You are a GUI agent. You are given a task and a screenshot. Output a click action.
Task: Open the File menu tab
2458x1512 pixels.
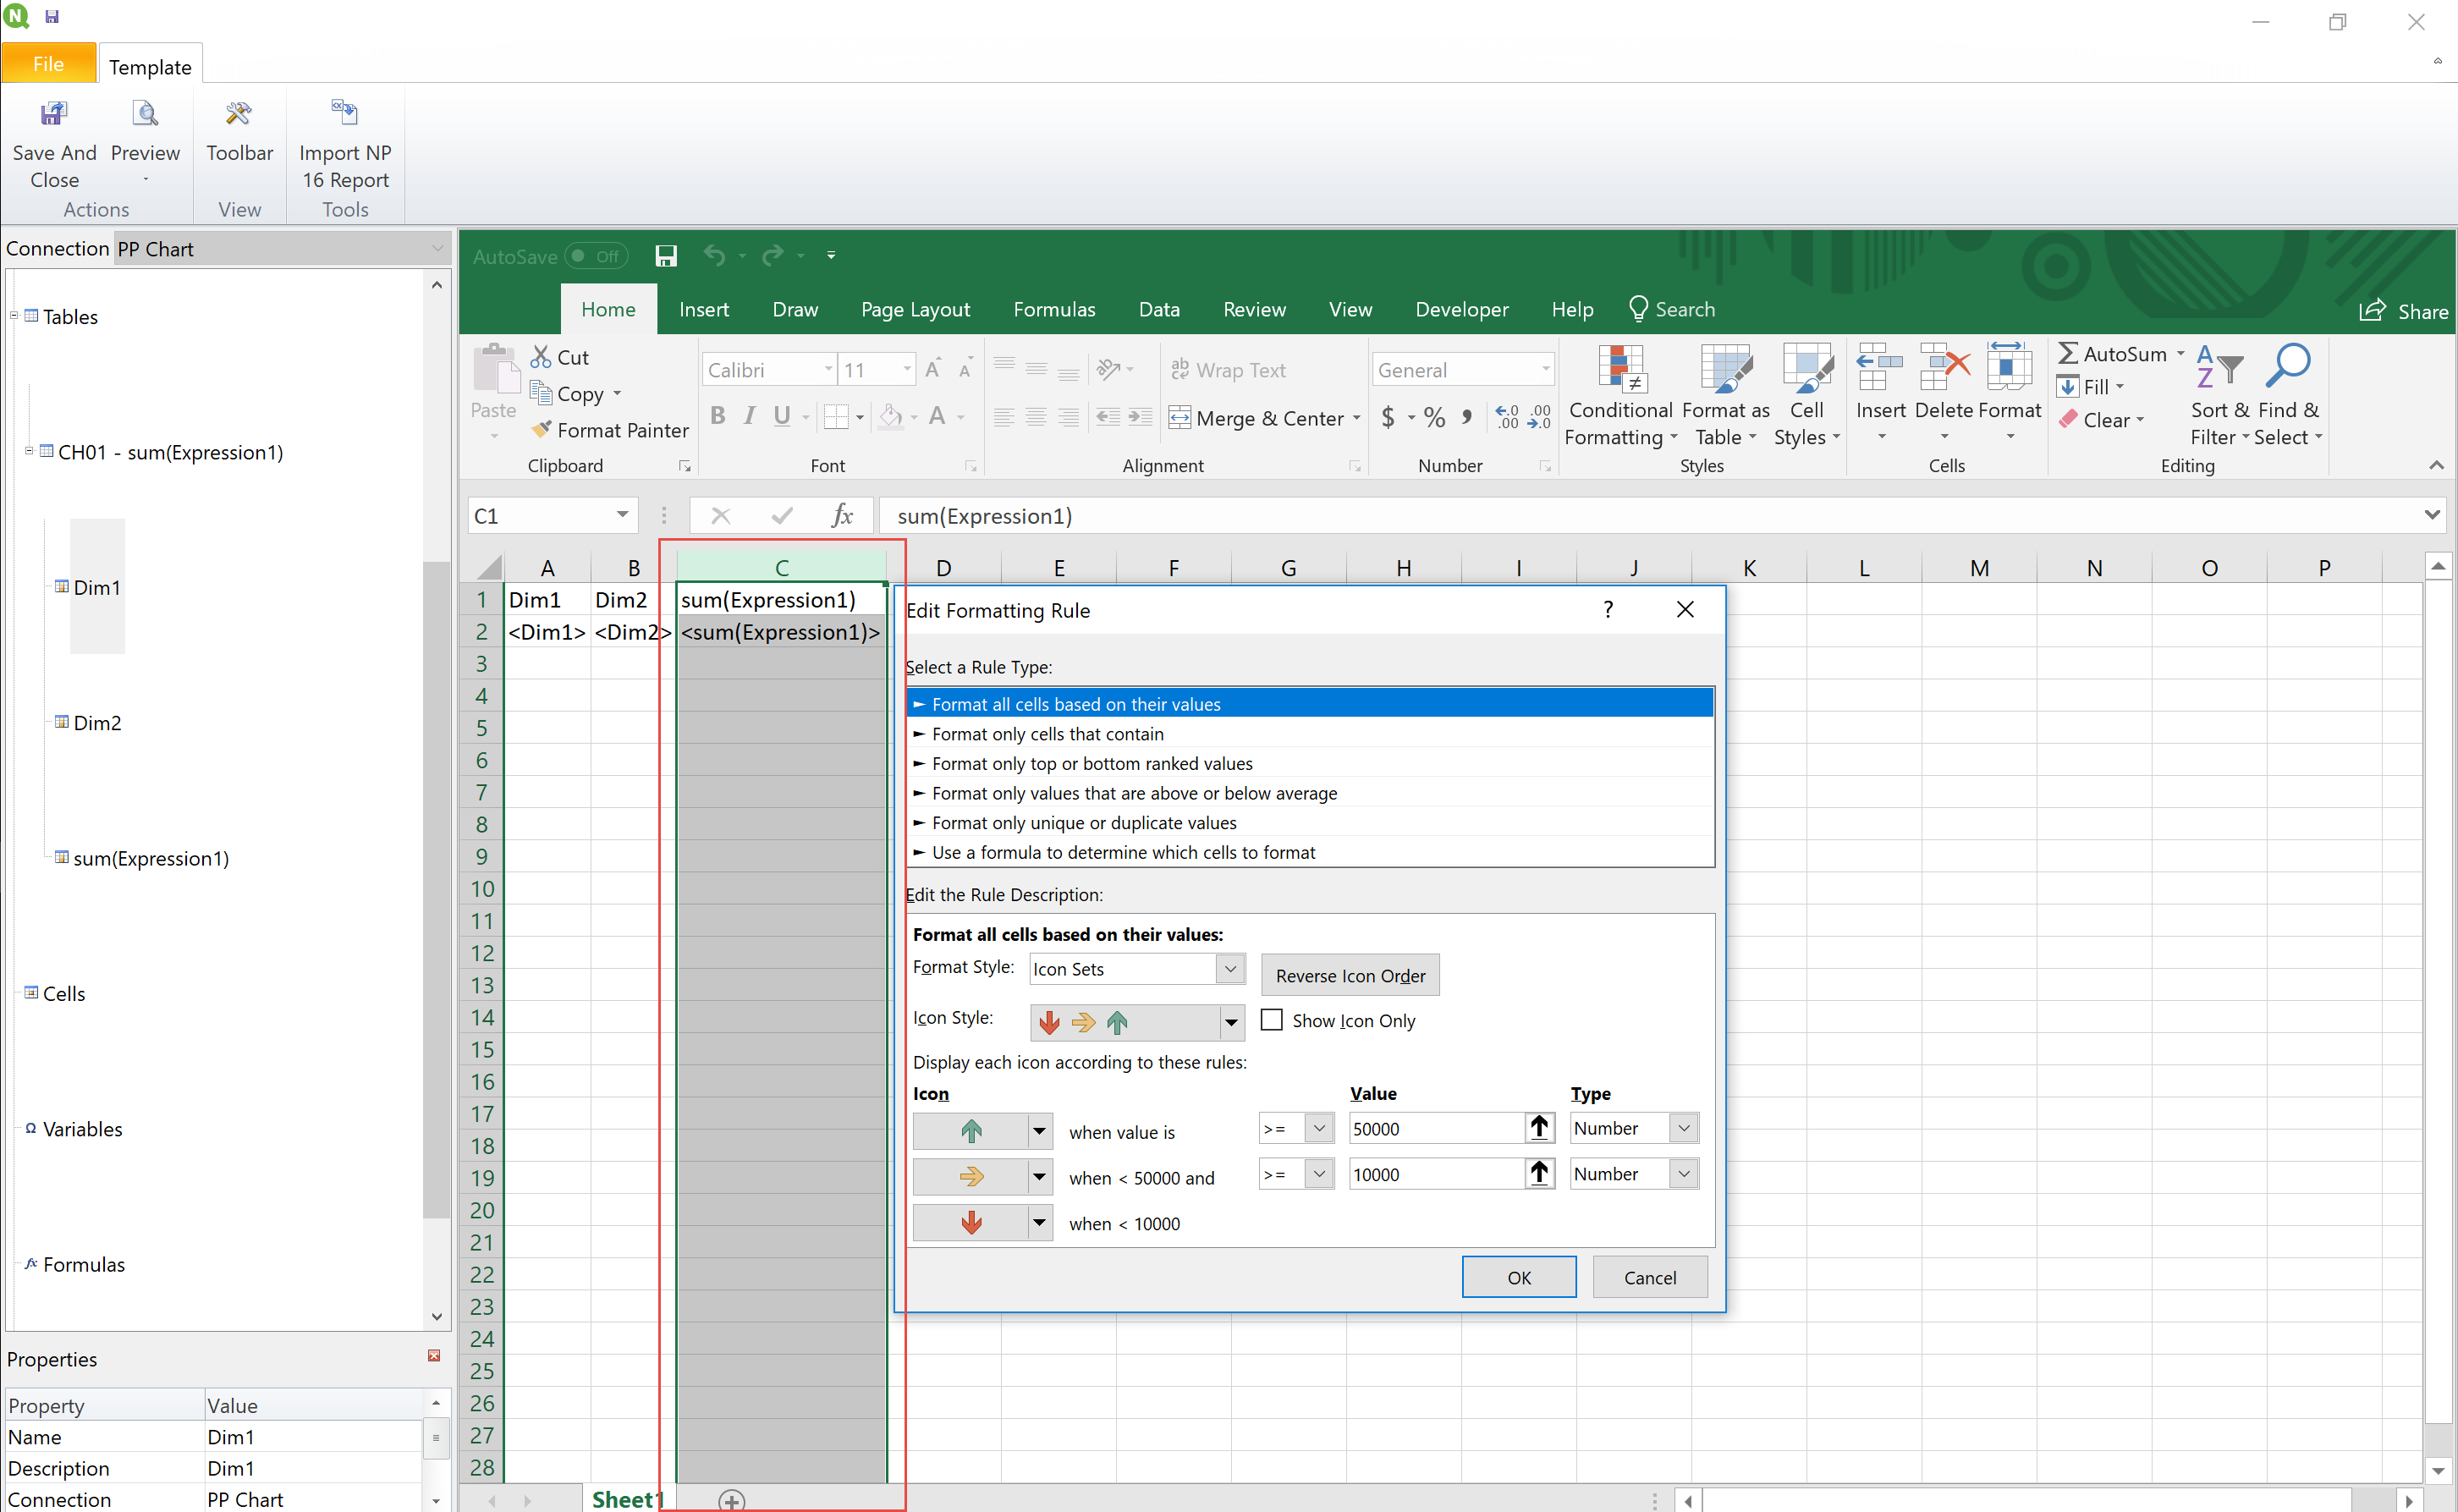[x=48, y=64]
